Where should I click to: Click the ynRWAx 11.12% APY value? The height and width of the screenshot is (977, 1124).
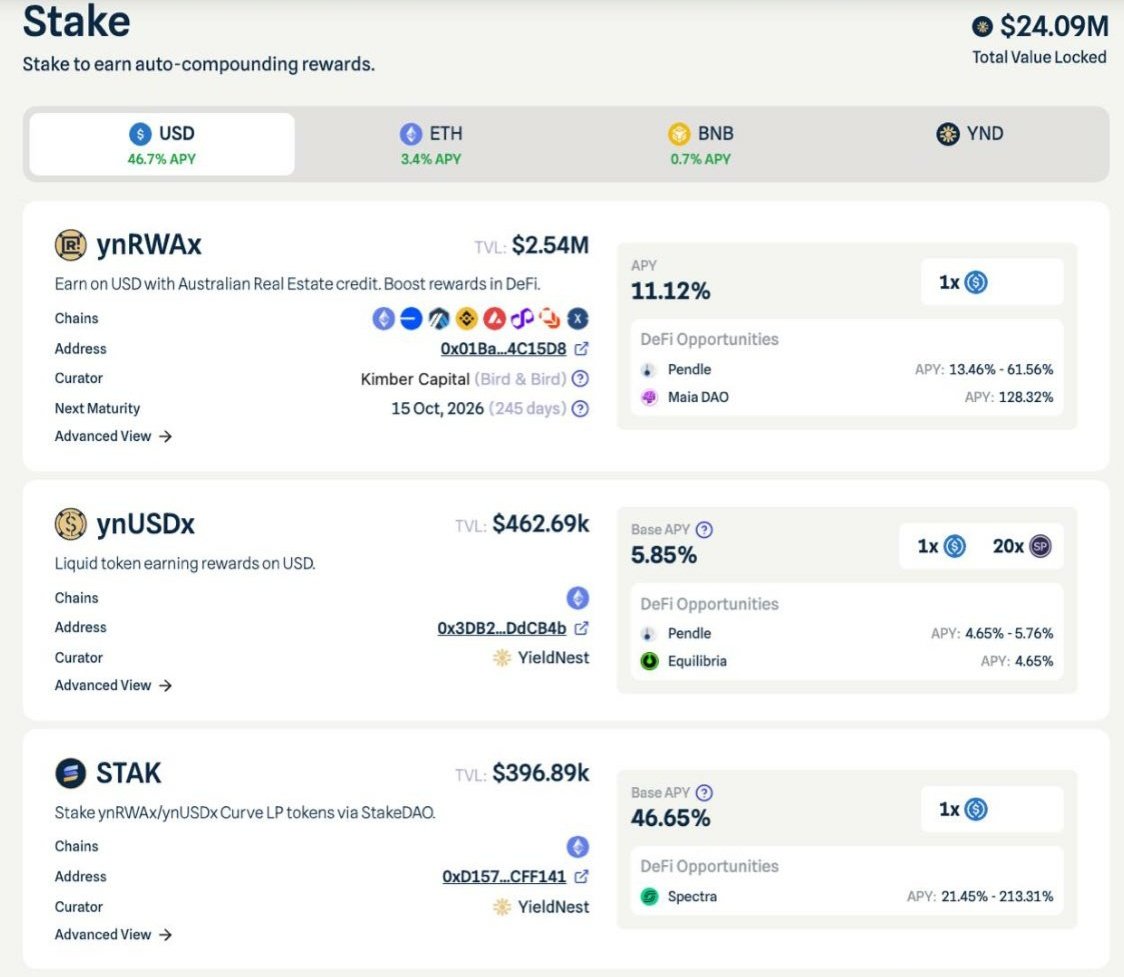(671, 291)
